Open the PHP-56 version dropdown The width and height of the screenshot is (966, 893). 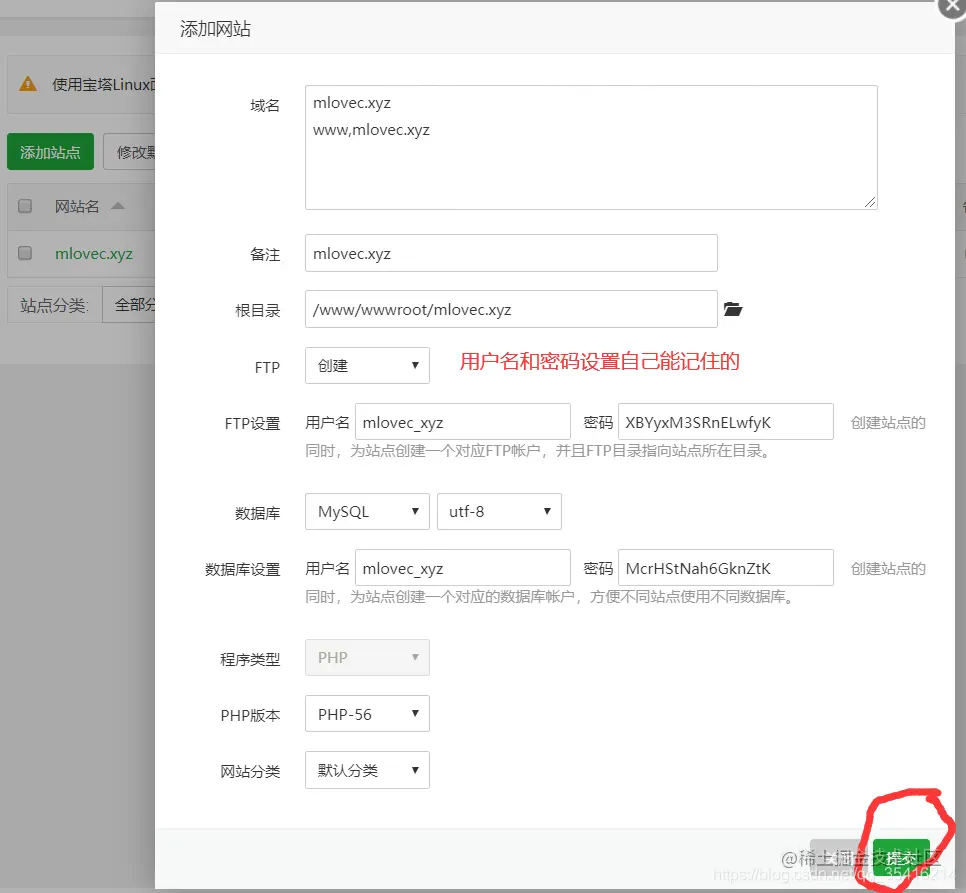pos(367,713)
